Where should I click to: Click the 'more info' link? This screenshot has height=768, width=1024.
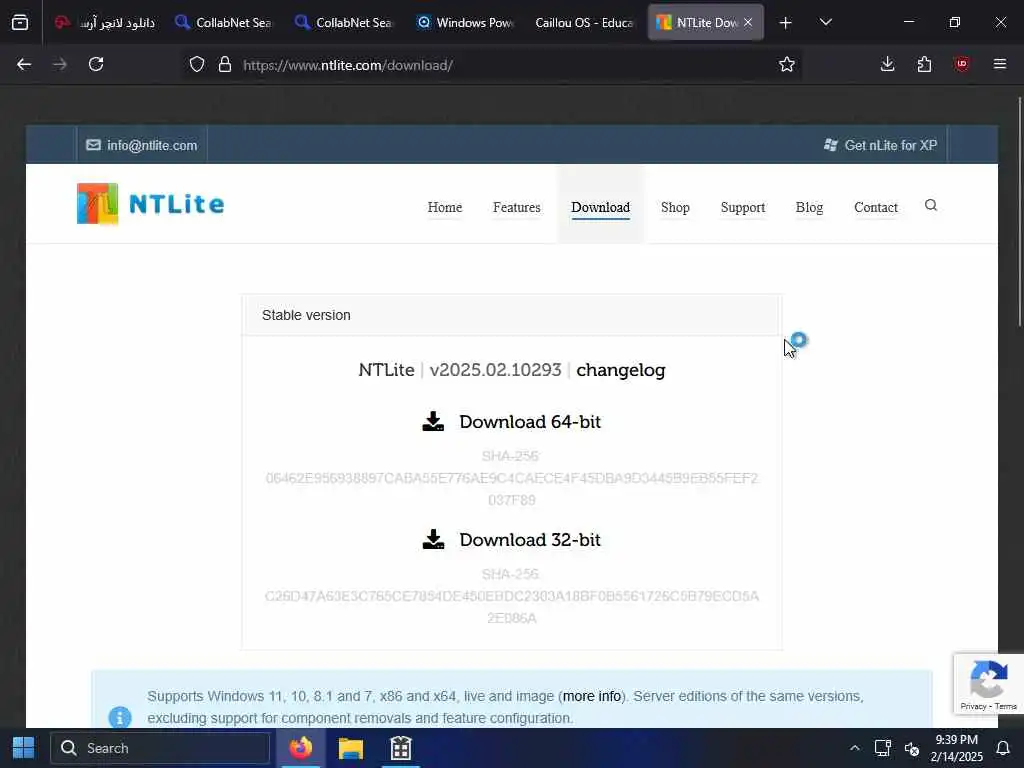point(592,696)
